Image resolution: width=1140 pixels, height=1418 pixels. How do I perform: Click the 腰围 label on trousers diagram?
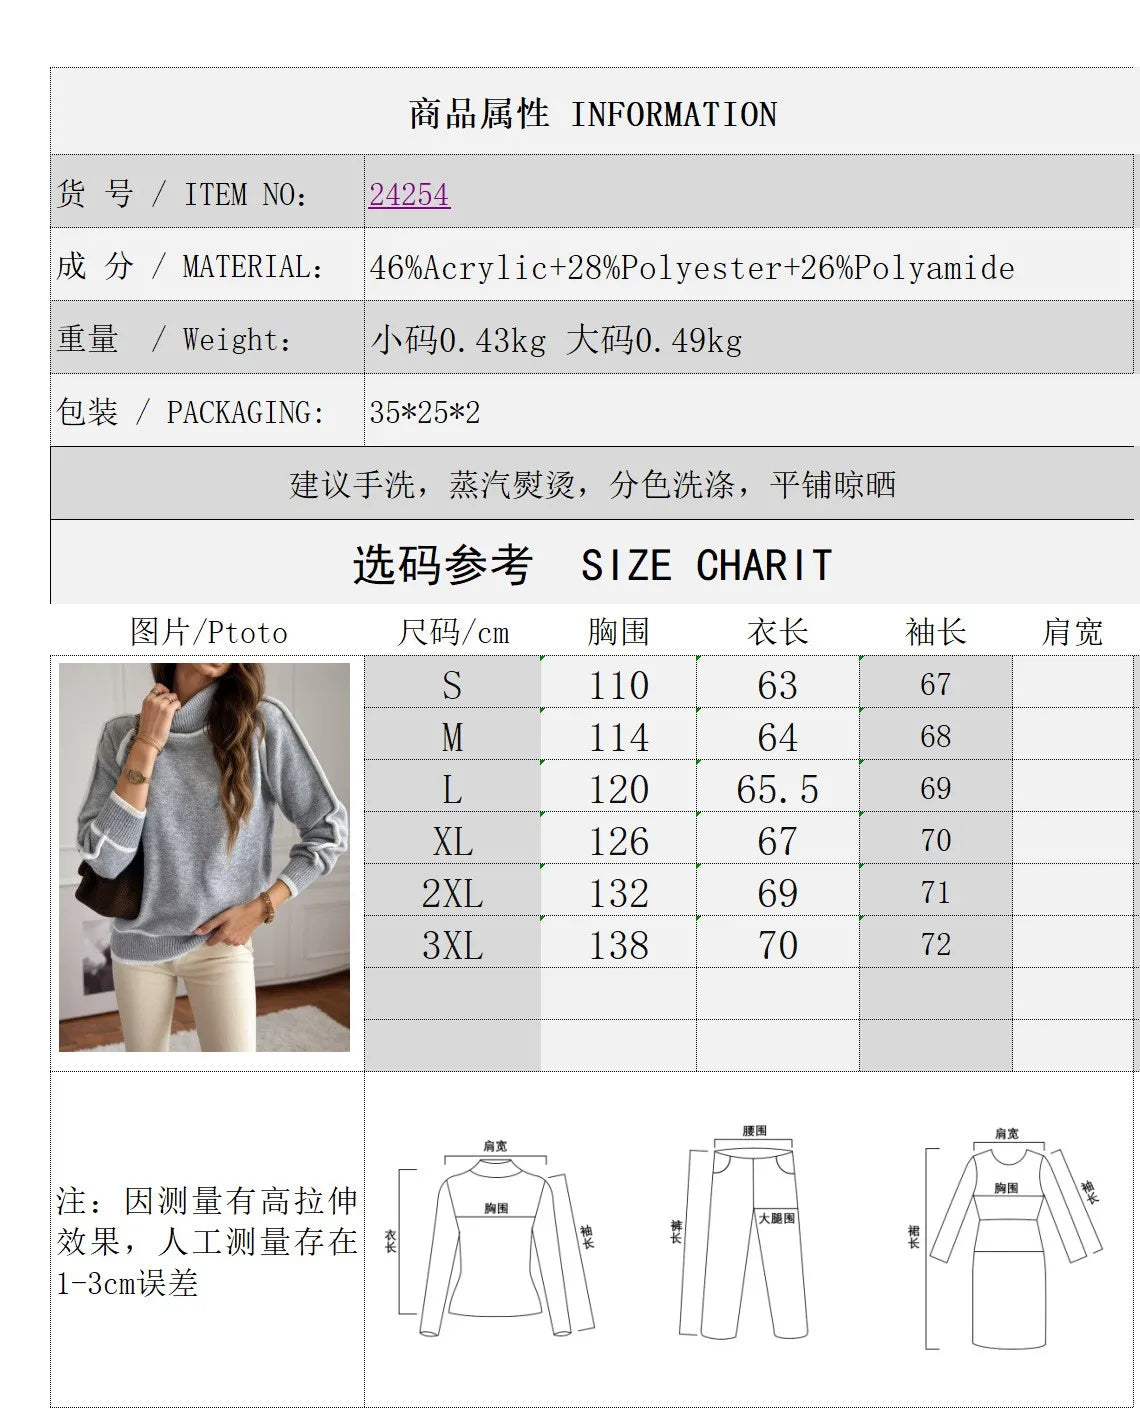tap(755, 1130)
